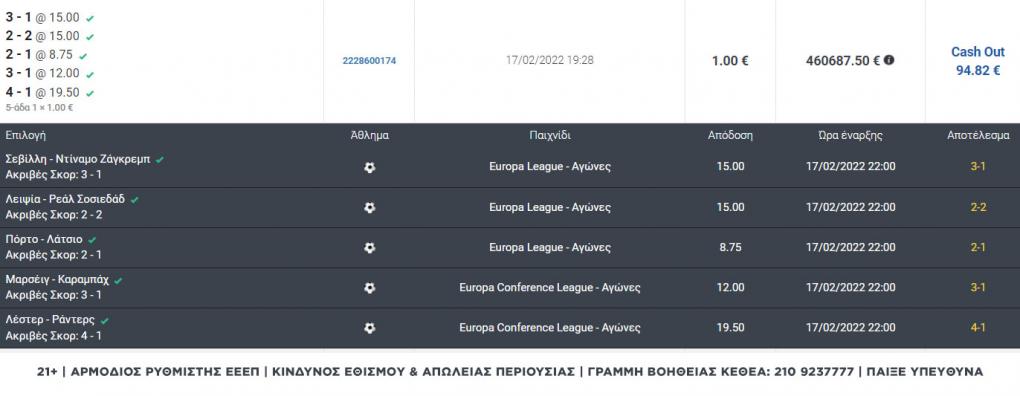Viewport: 1020px width, 396px height.
Task: Click soccer ball icon in Μαρσέιγ row
Action: pyautogui.click(x=369, y=288)
